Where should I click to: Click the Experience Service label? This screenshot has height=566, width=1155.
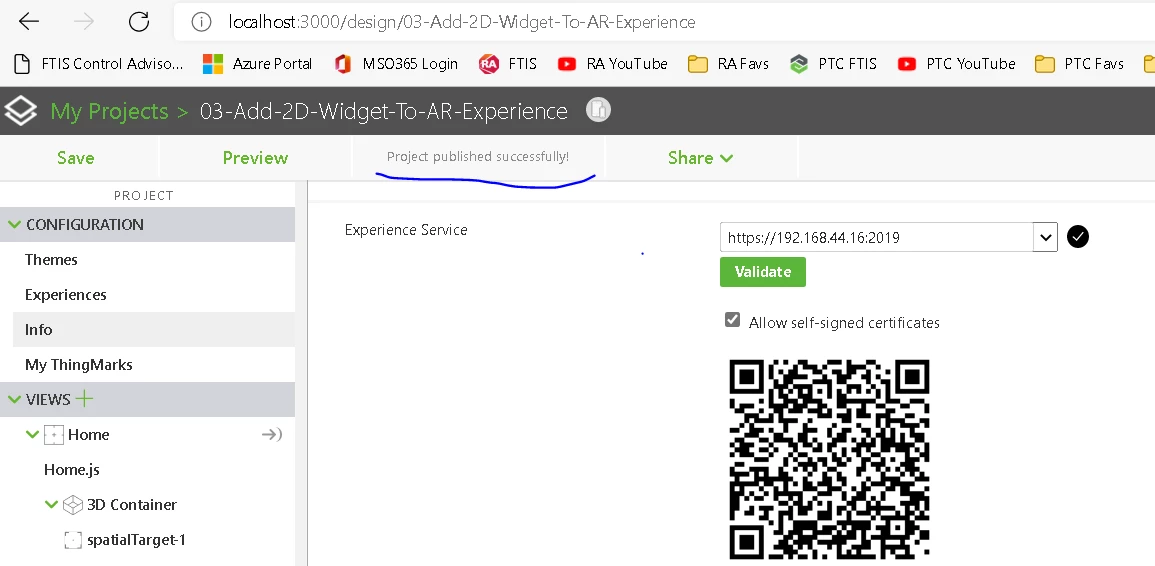406,230
